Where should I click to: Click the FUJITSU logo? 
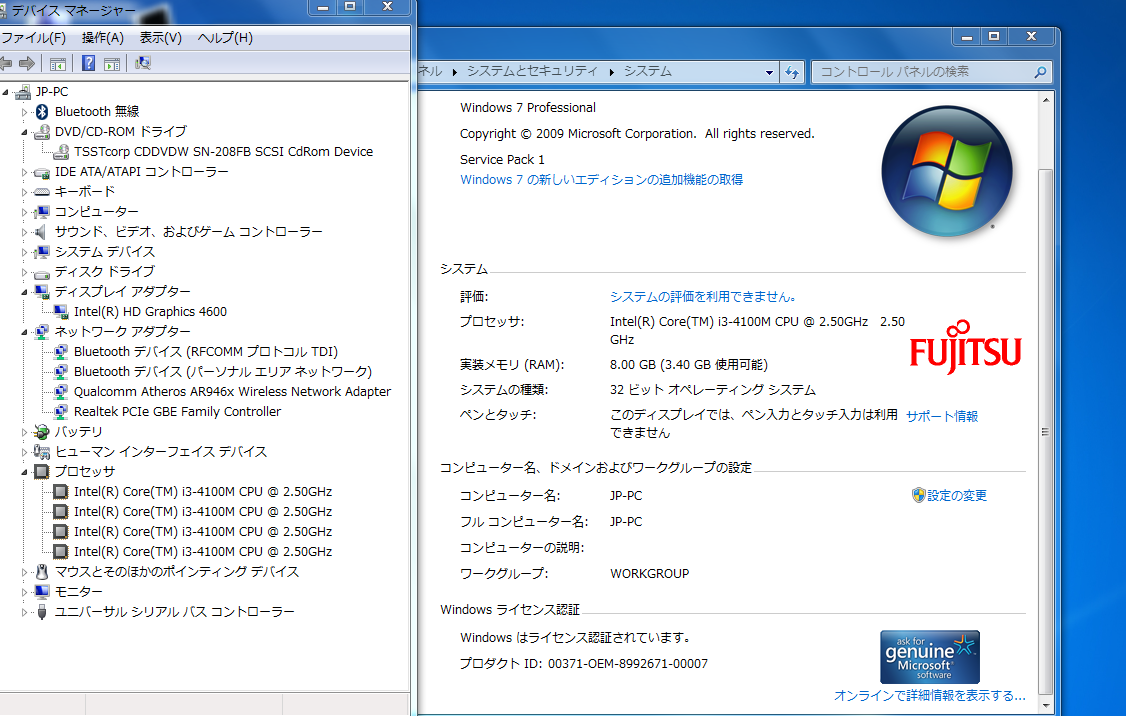(965, 348)
